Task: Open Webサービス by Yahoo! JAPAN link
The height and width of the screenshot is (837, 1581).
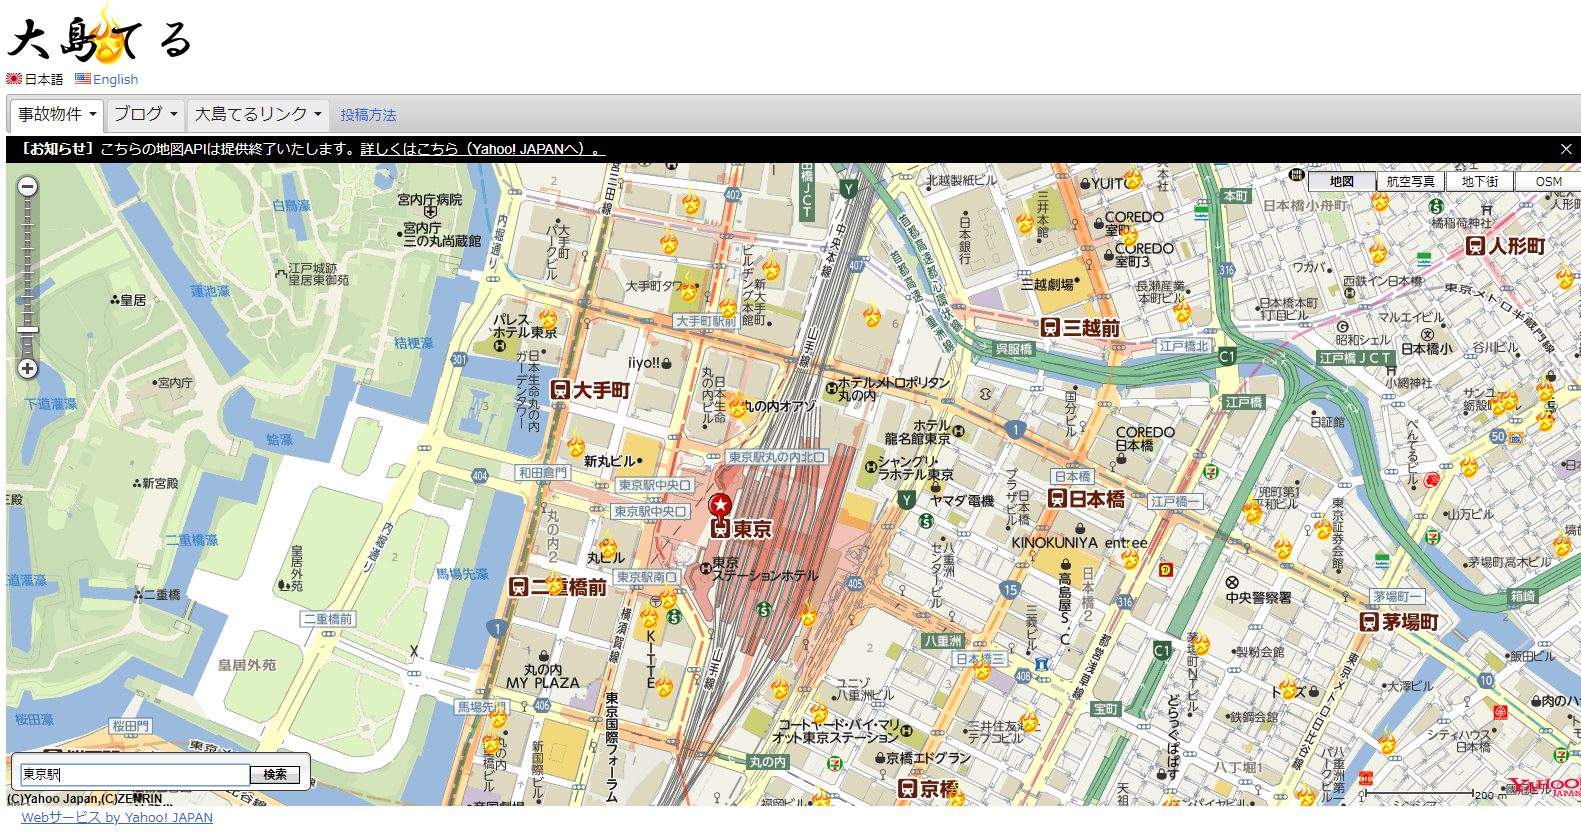Action: click(117, 817)
